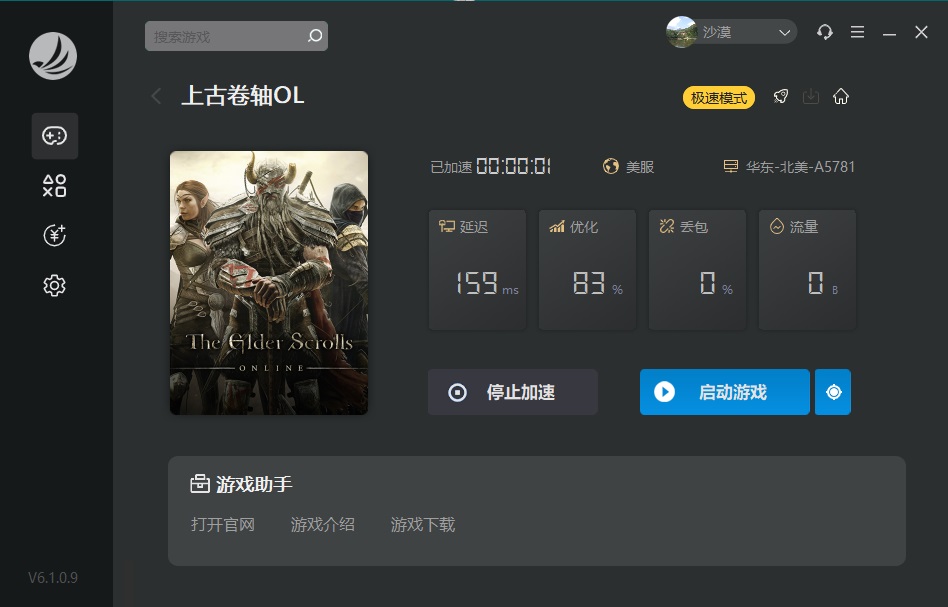Open settings gear in the sidebar
Screen dimensions: 948x607
[55, 286]
